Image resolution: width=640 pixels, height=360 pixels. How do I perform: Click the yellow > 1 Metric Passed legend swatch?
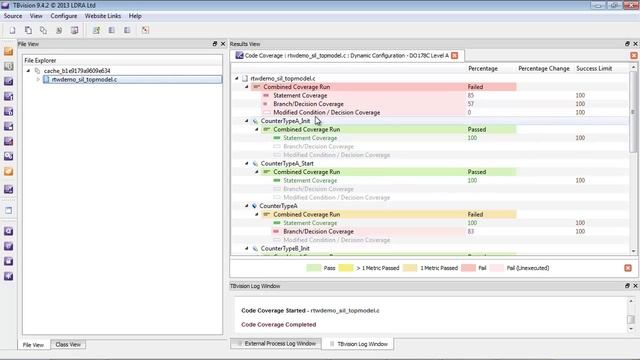pyautogui.click(x=346, y=268)
